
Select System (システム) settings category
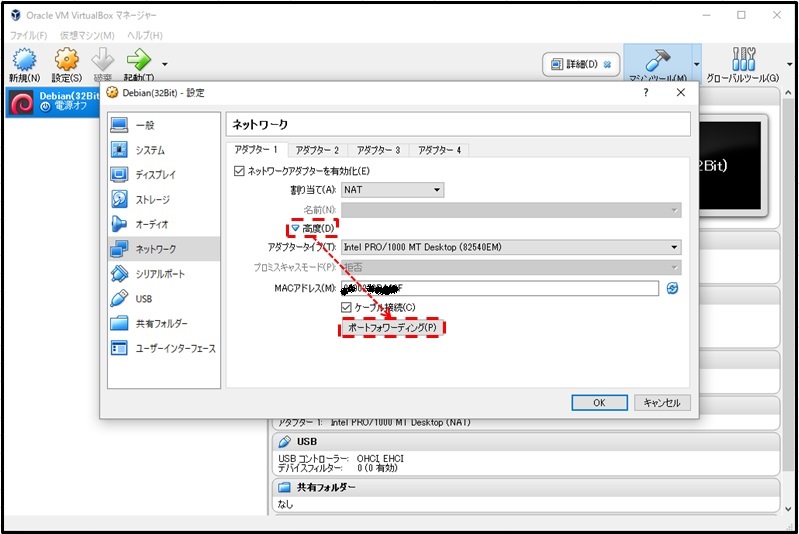pyautogui.click(x=164, y=150)
